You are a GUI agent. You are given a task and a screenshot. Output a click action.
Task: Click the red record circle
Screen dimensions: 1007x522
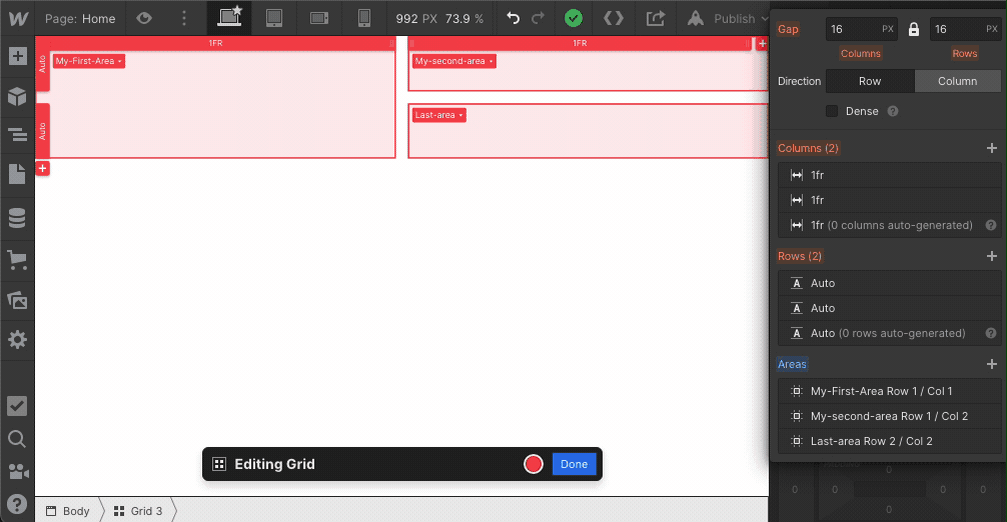click(533, 464)
